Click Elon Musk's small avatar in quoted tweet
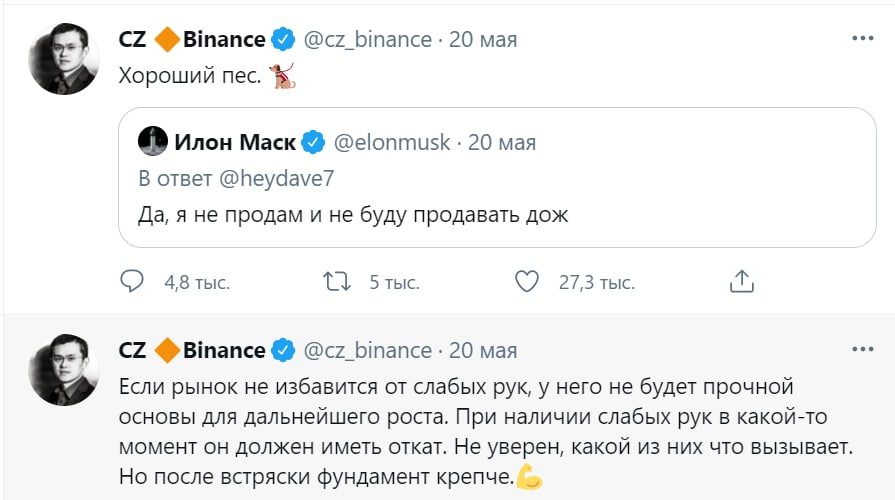895x500 pixels. pos(152,142)
